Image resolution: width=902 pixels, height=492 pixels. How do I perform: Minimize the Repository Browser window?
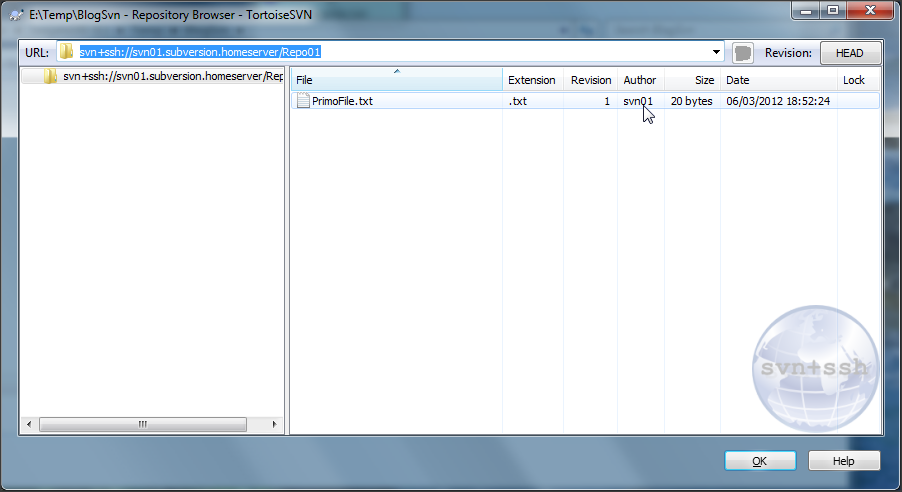(x=806, y=10)
